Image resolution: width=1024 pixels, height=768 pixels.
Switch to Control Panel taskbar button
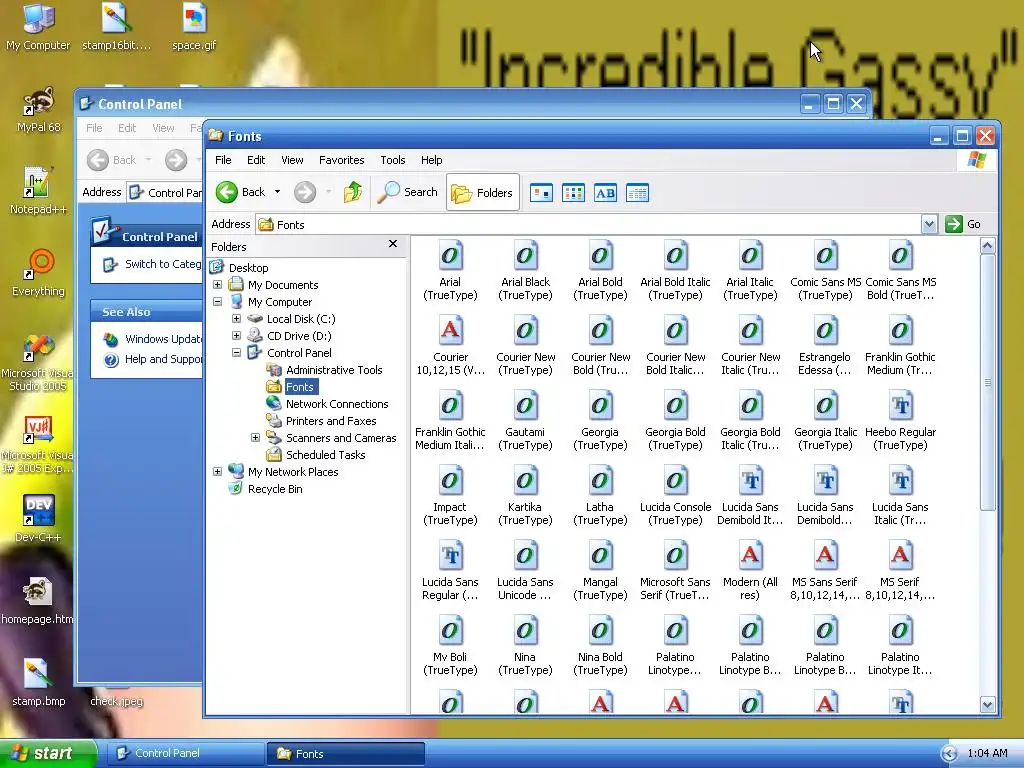coord(185,753)
